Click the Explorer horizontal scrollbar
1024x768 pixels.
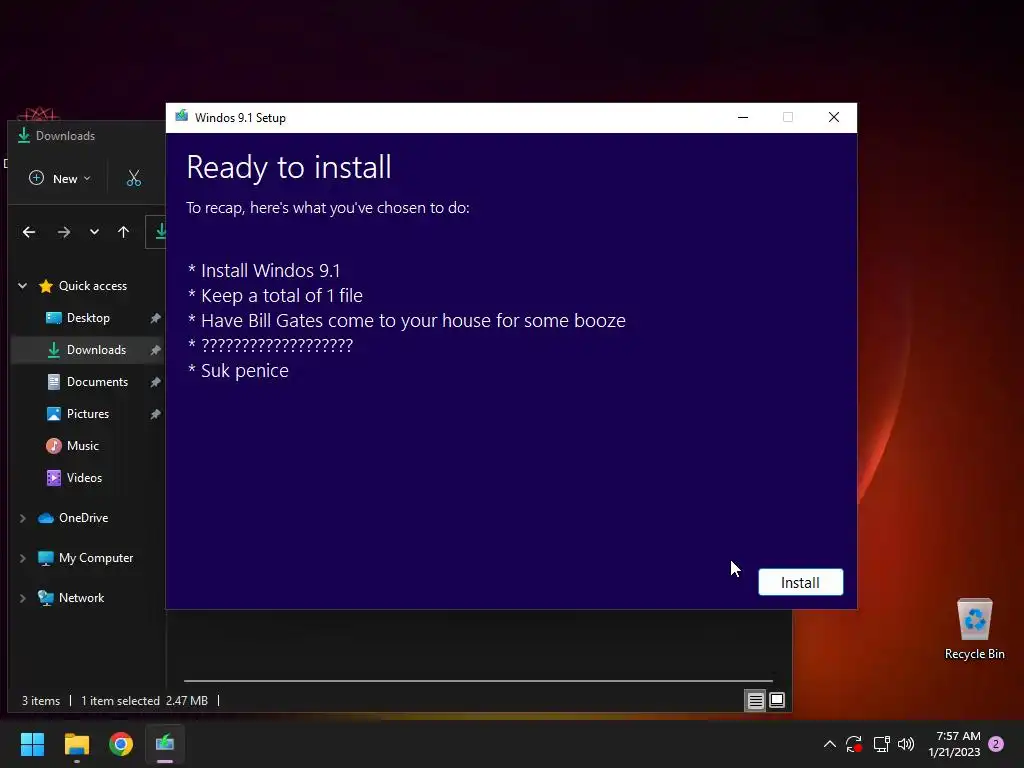tap(478, 680)
